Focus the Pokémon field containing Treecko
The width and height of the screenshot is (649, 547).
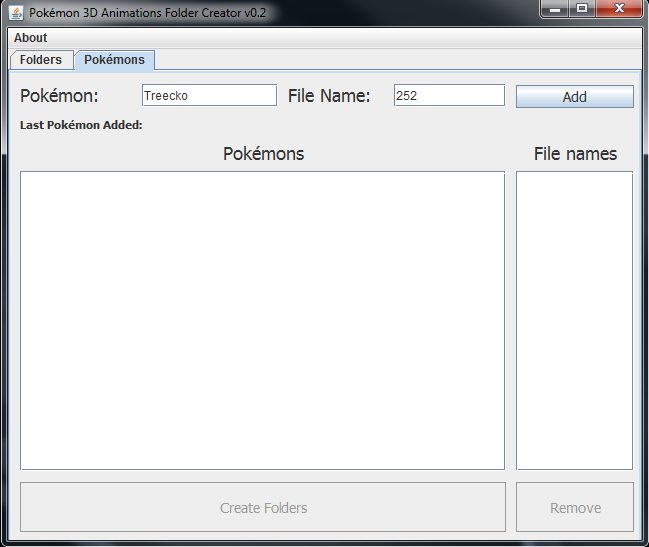(x=209, y=96)
